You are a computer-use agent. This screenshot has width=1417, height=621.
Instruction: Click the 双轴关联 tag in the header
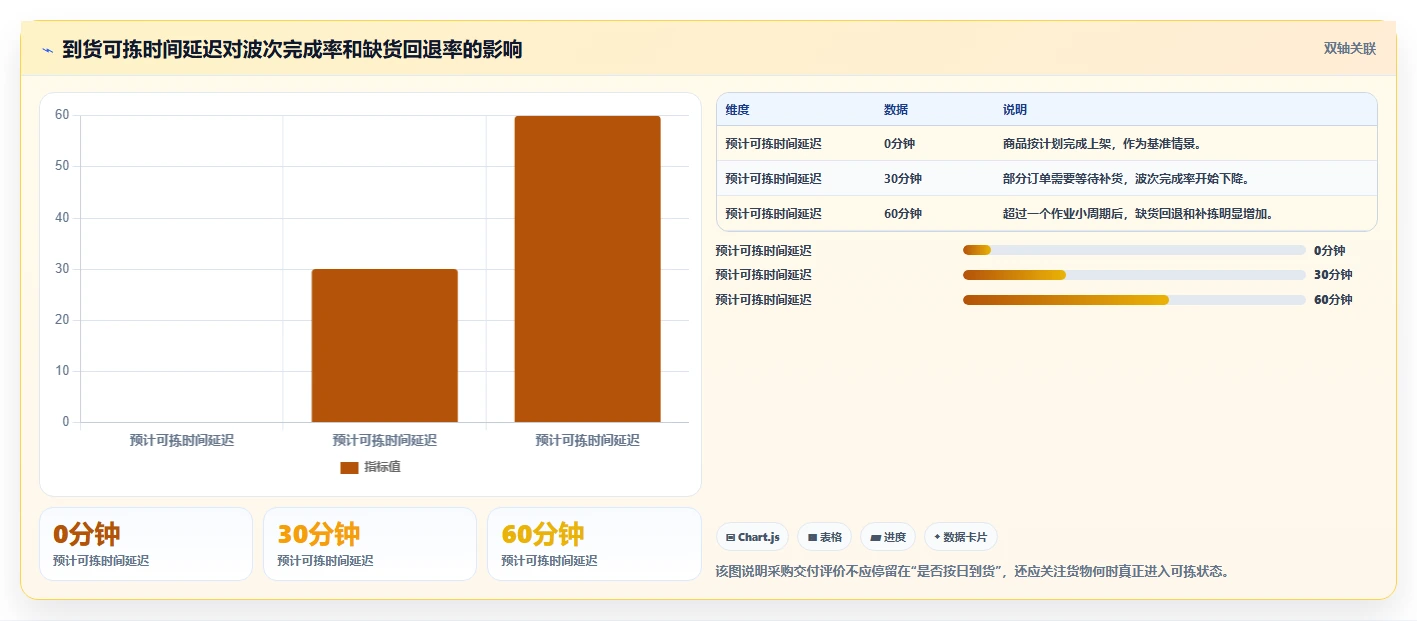pyautogui.click(x=1350, y=48)
